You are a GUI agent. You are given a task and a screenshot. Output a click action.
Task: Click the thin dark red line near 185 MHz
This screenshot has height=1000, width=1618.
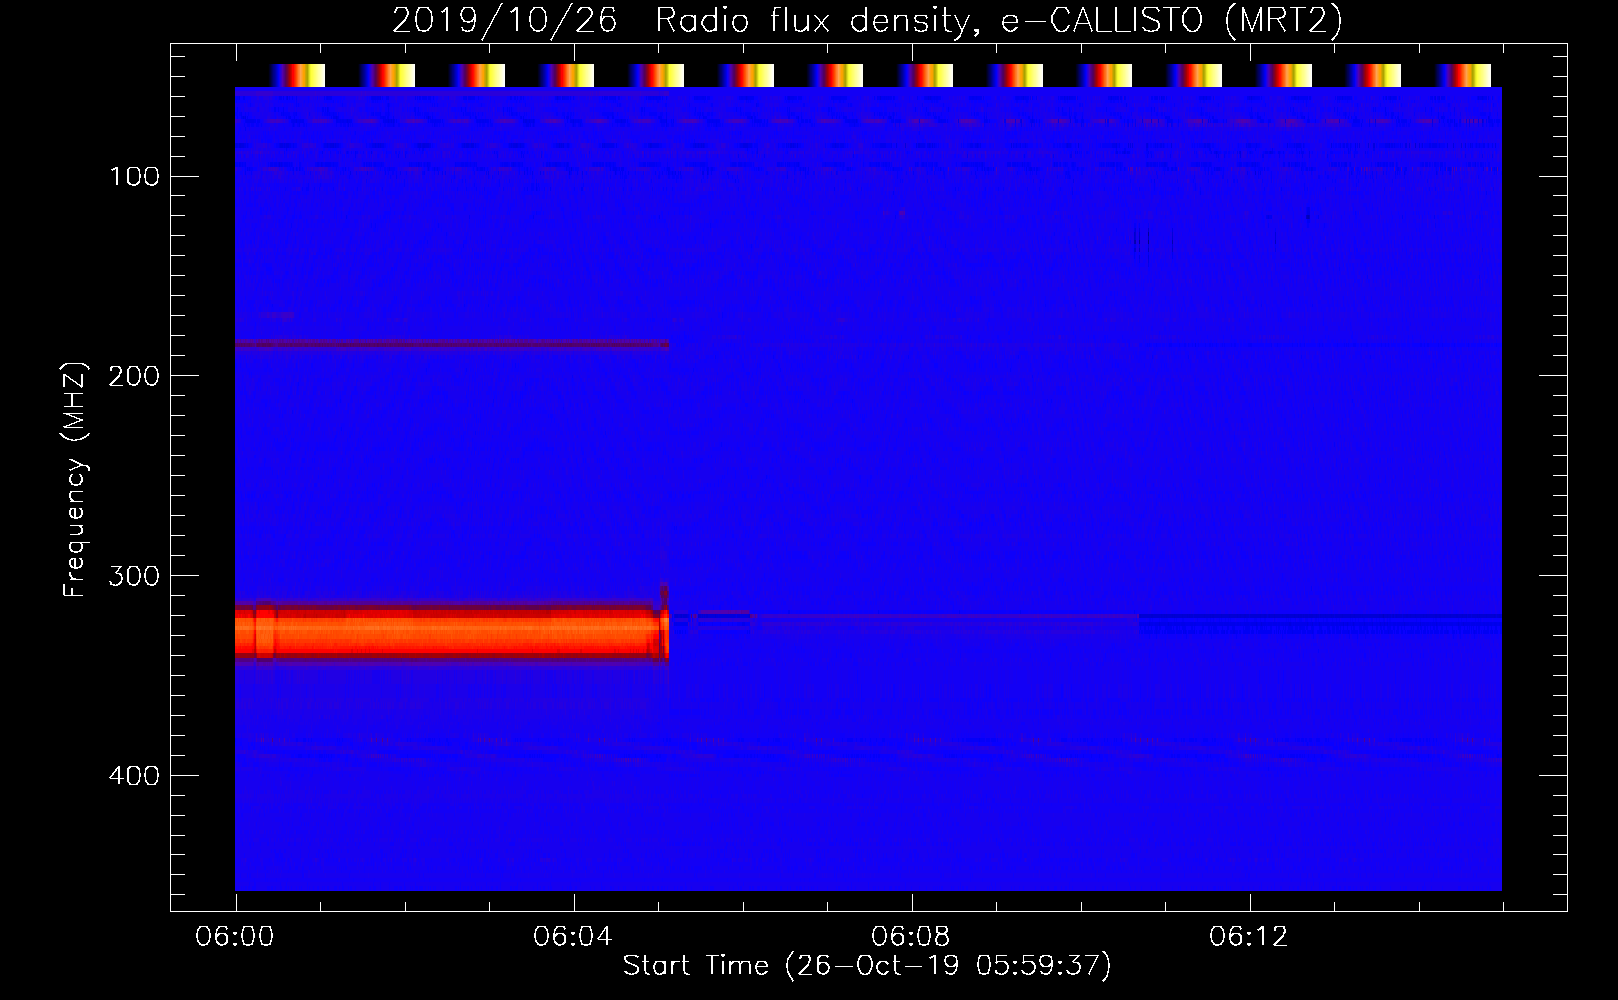(452, 345)
